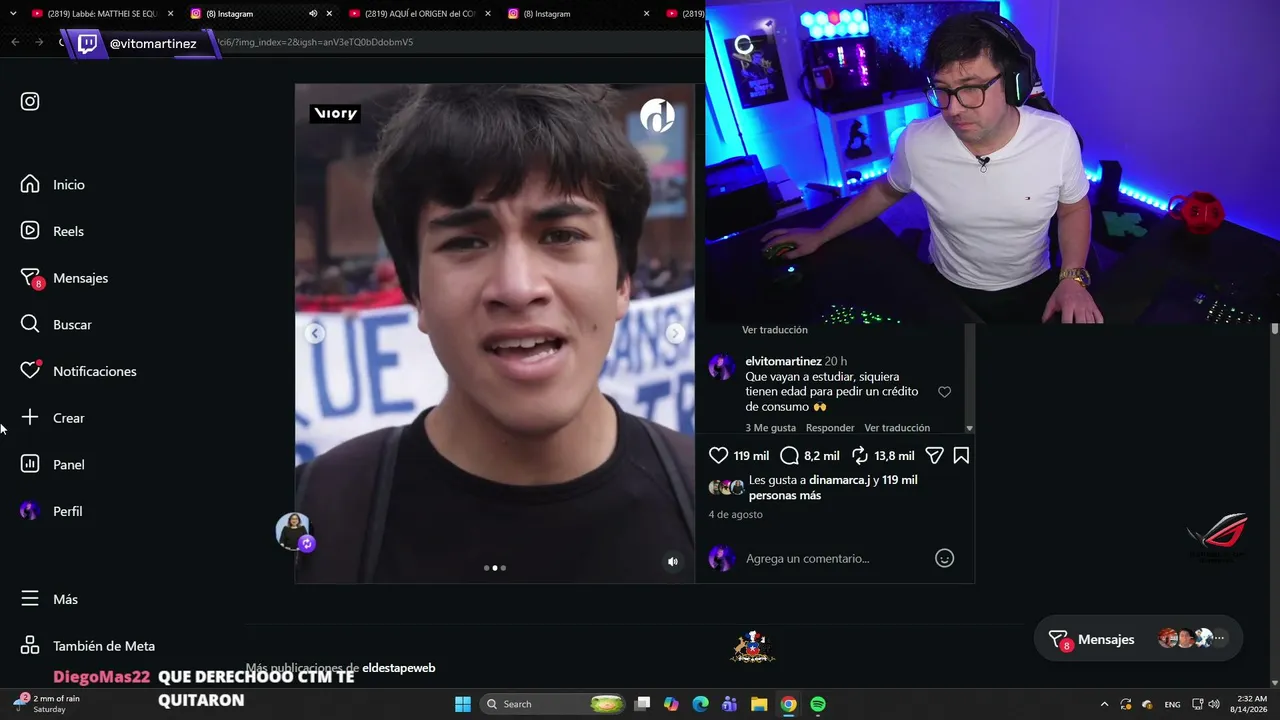Open more options in floating Mensajes
This screenshot has height=720, width=1280.
(1219, 638)
